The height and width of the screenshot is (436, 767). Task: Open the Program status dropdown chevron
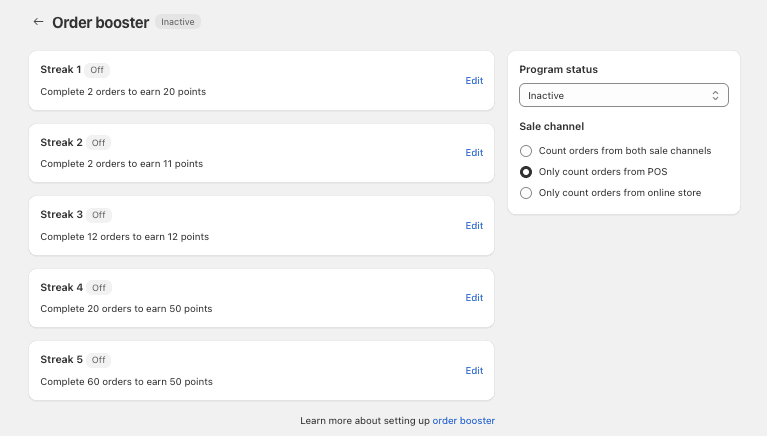[x=715, y=95]
